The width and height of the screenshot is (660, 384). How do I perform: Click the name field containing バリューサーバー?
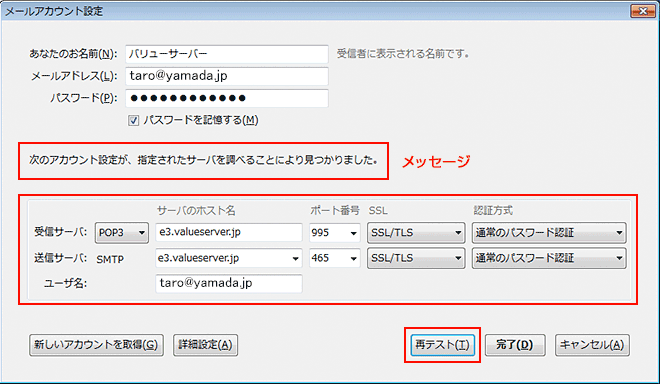tap(227, 54)
